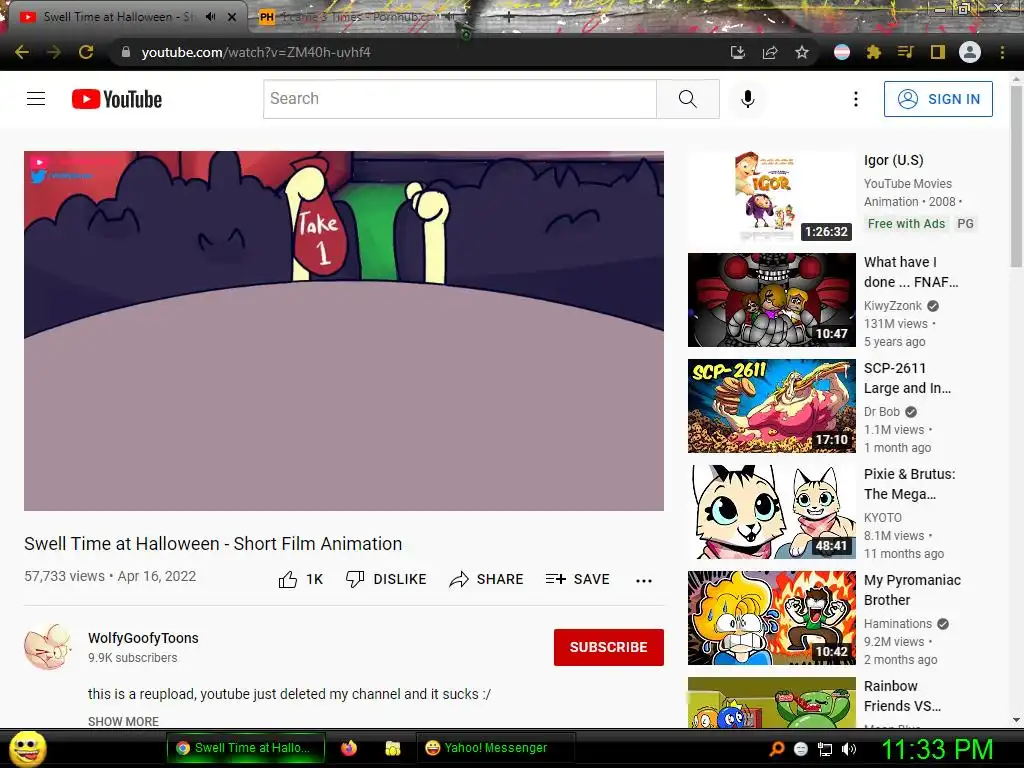The width and height of the screenshot is (1024, 768).
Task: Start voice search with microphone icon
Action: (748, 99)
